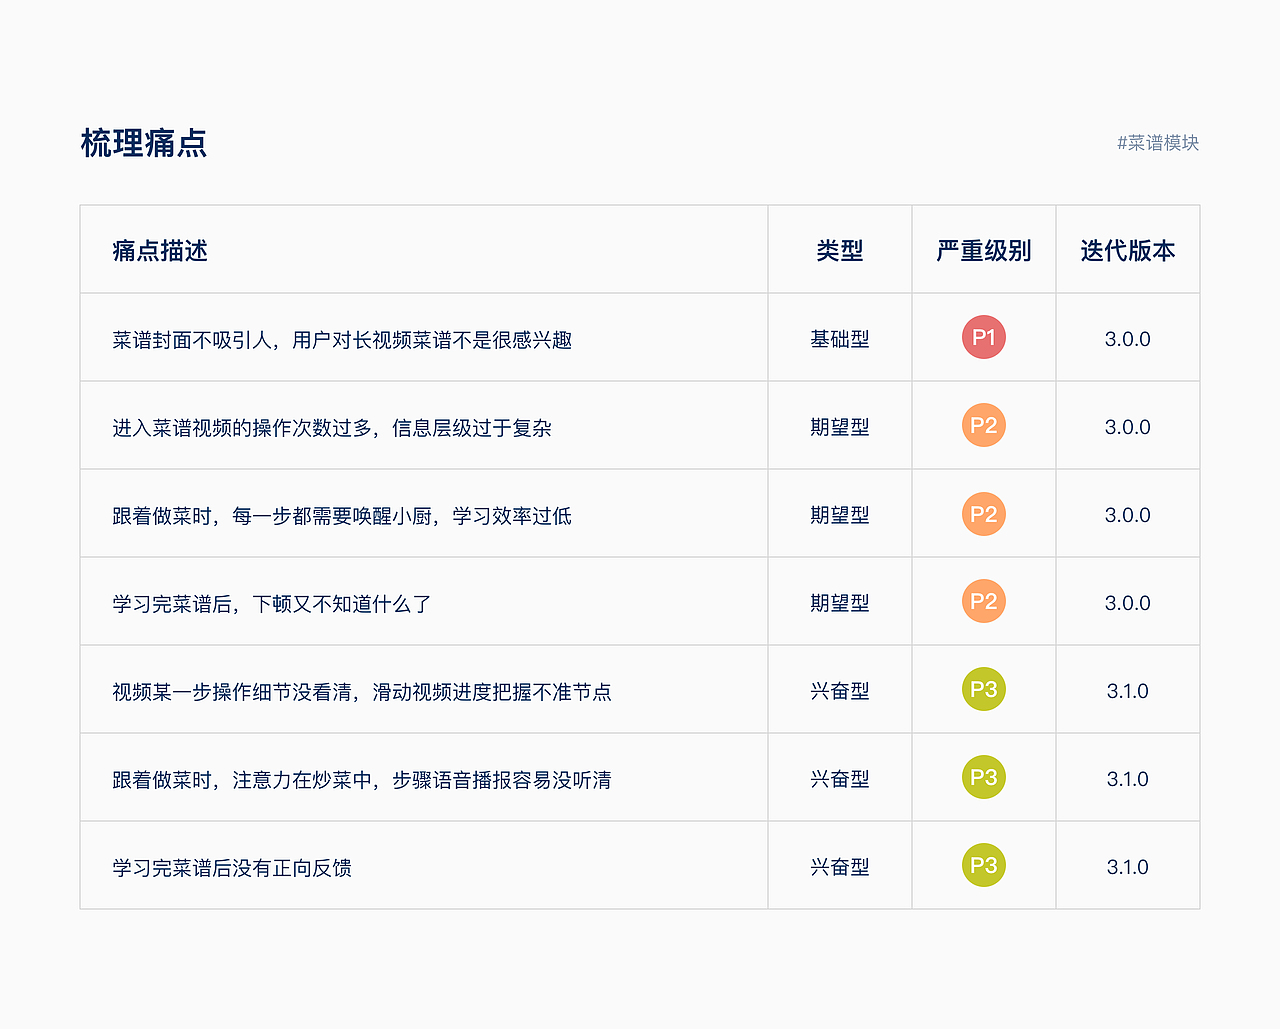The height and width of the screenshot is (1029, 1280).
Task: Select the text 进入菜谱视频的操作次数过多，信息层级过于复杂
Action: click(x=332, y=428)
